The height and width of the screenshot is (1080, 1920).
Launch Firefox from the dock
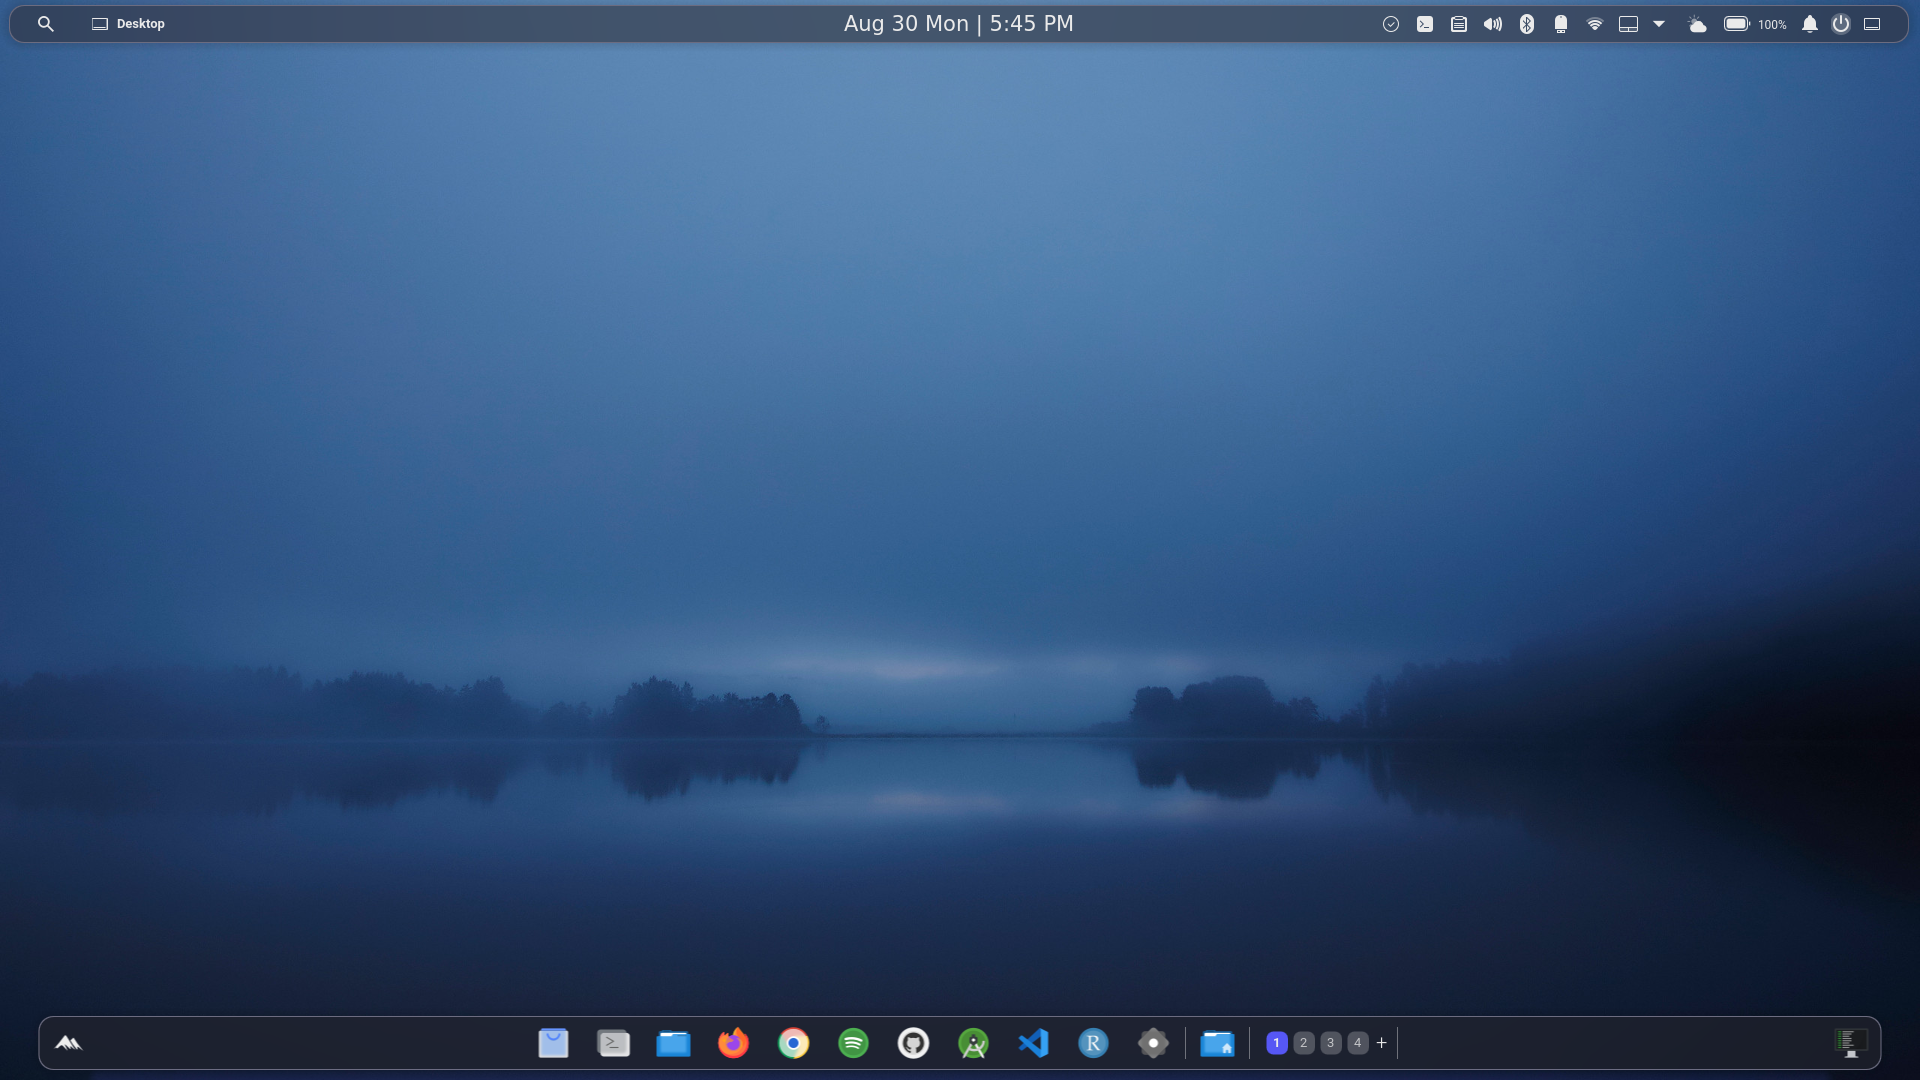(x=733, y=1043)
